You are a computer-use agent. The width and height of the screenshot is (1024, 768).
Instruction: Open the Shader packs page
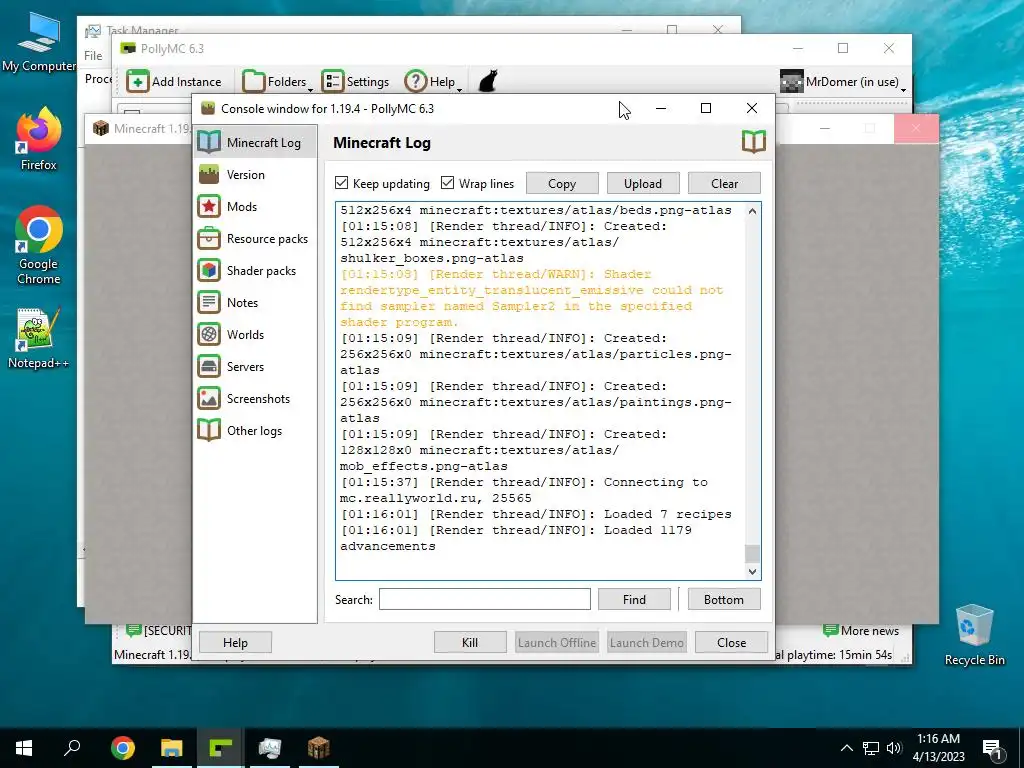click(255, 270)
